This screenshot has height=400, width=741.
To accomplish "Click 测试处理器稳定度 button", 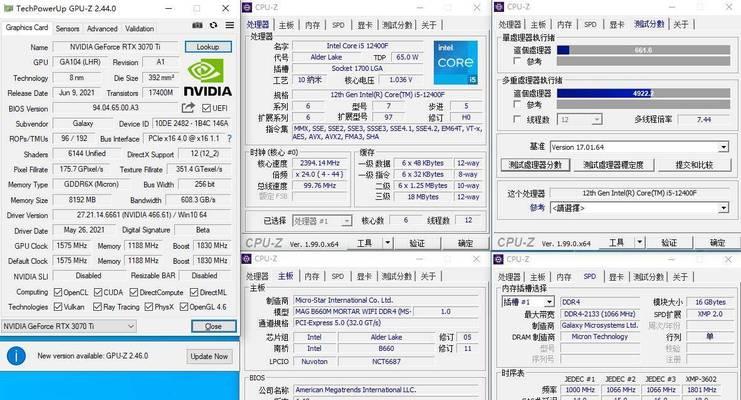I will 613,165.
